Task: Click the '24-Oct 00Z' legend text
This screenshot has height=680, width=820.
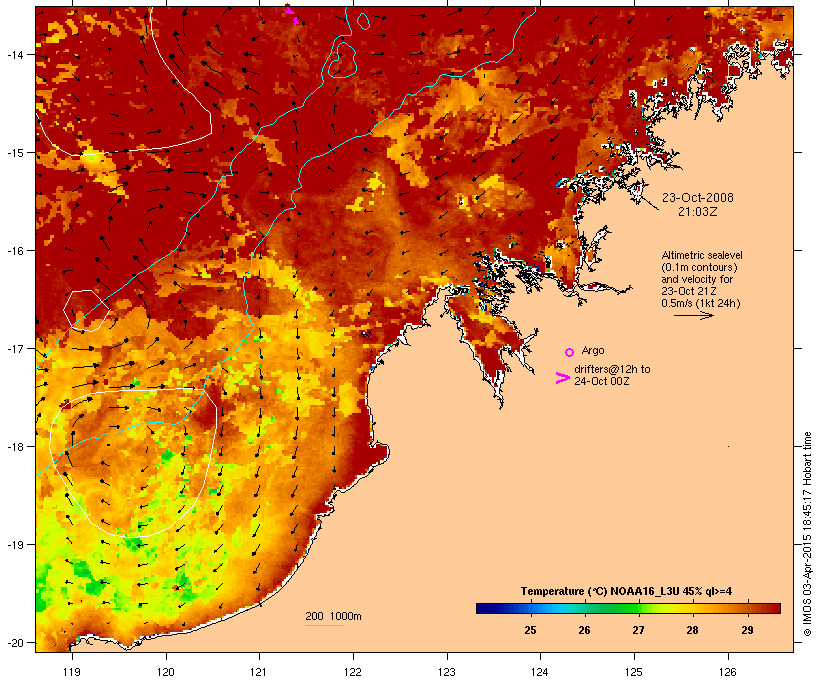Action: click(x=601, y=381)
